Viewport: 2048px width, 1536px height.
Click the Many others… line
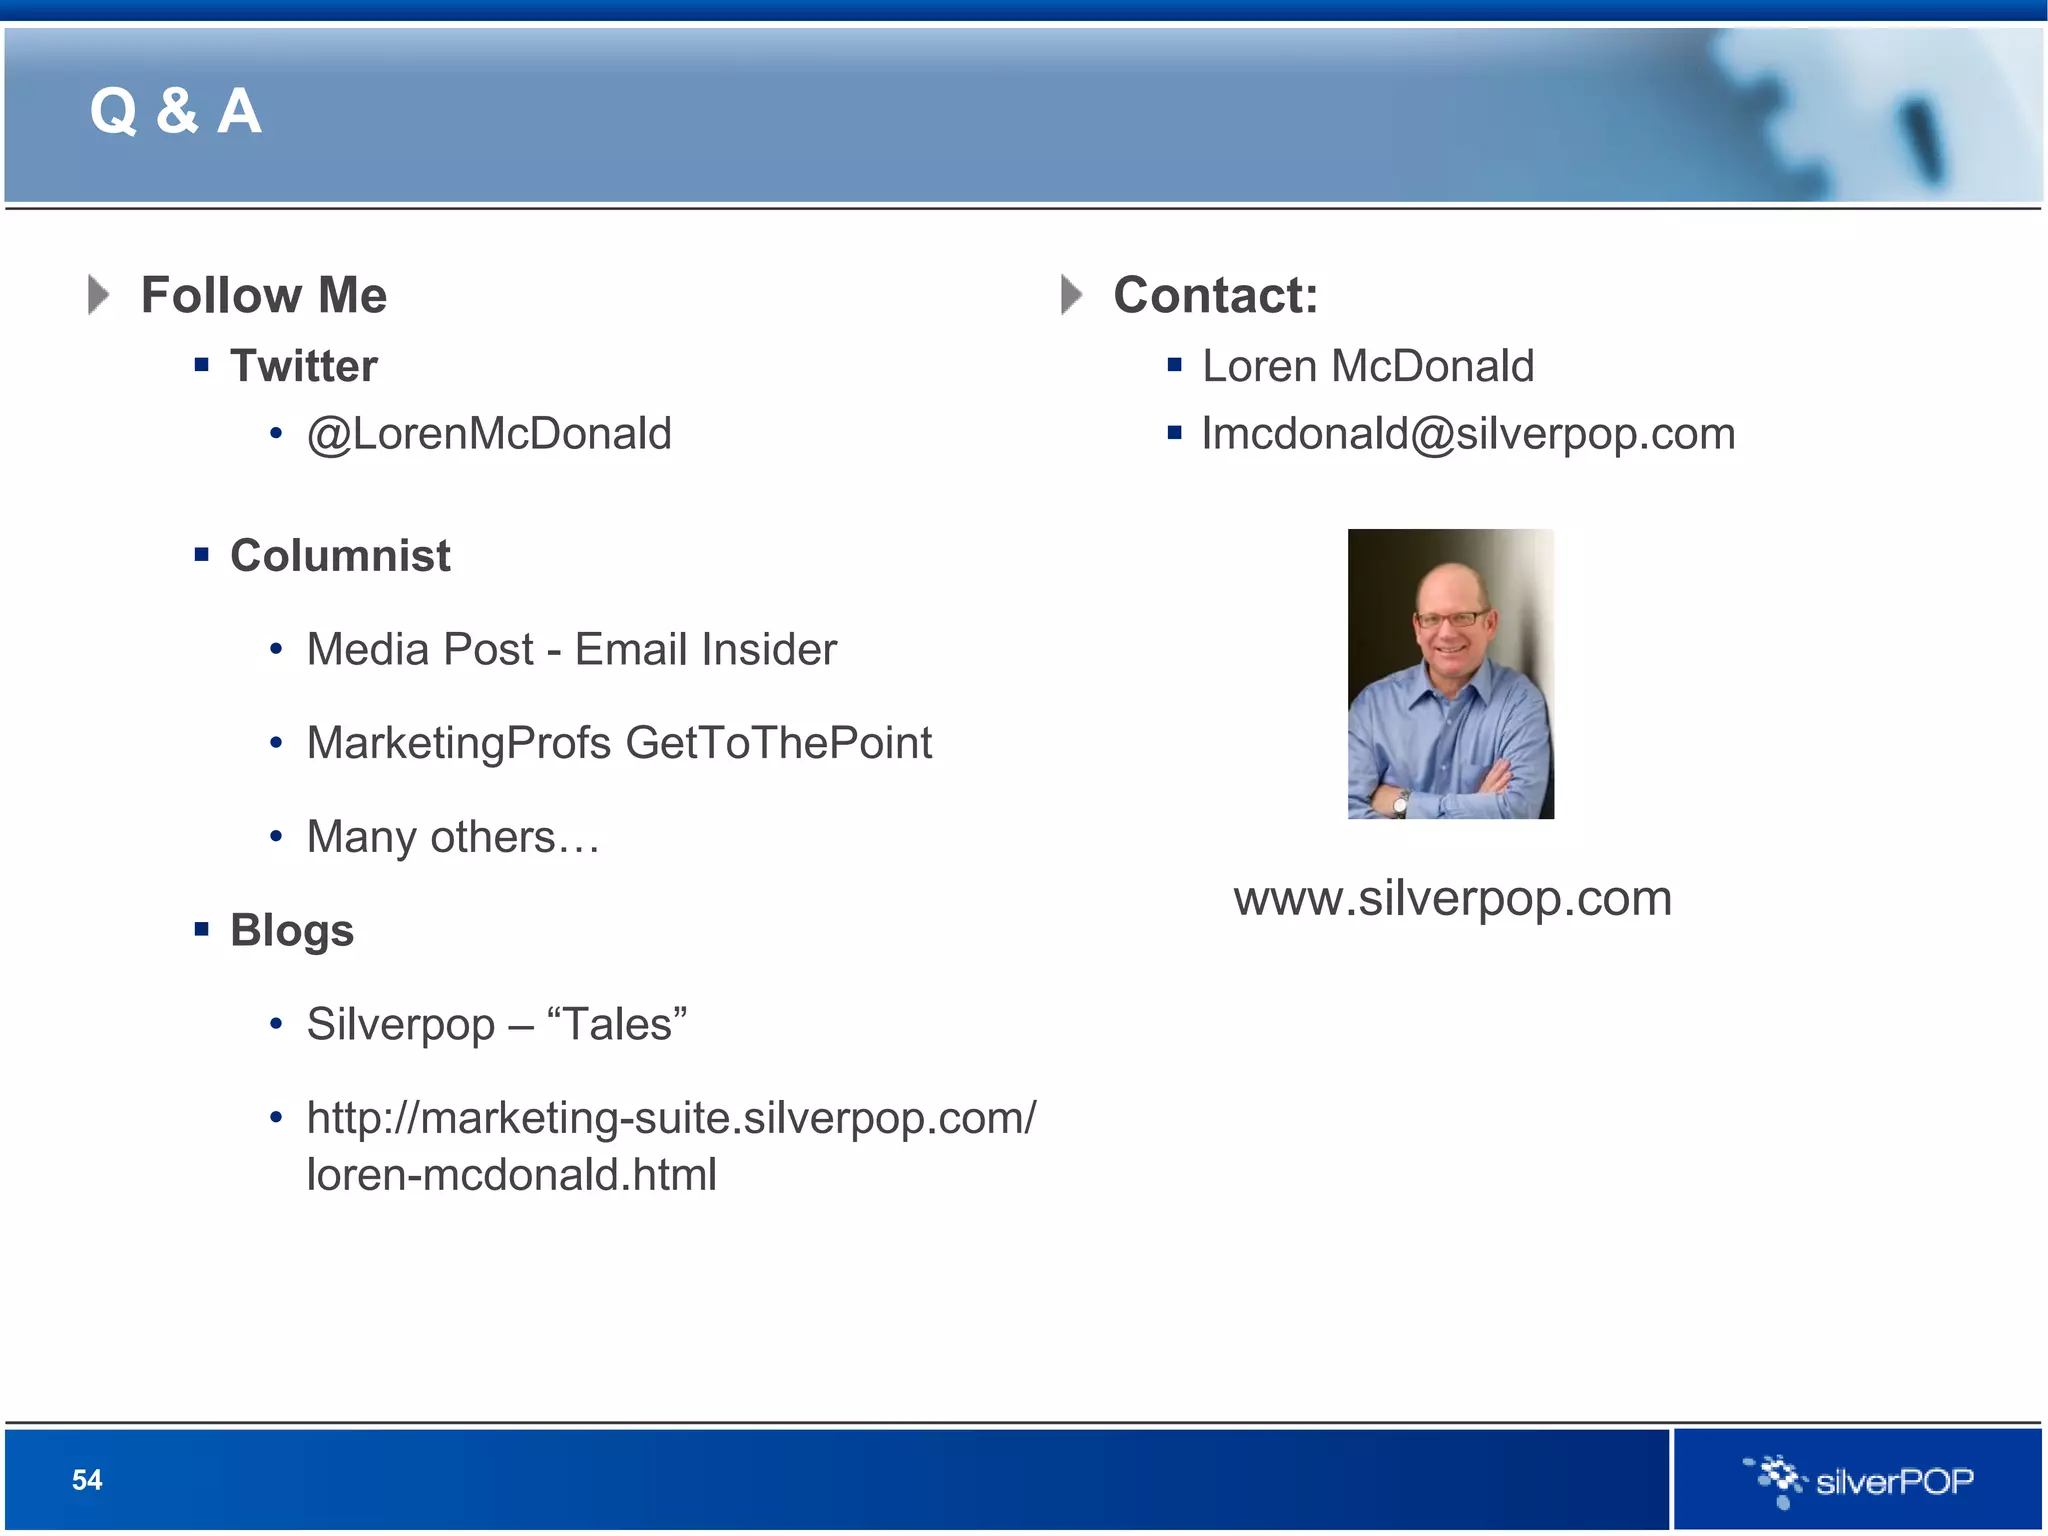(x=453, y=837)
